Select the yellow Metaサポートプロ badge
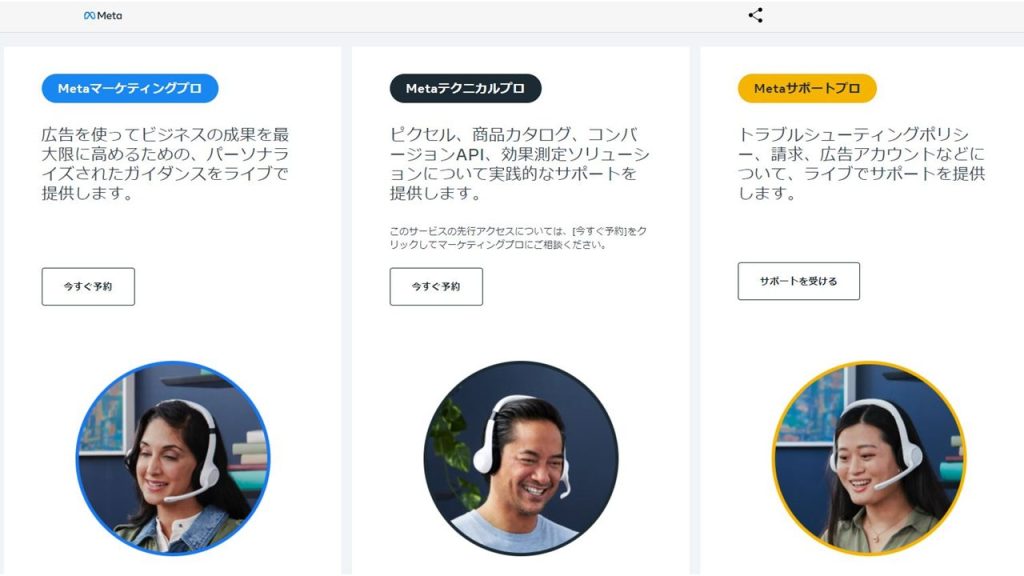 pos(807,88)
